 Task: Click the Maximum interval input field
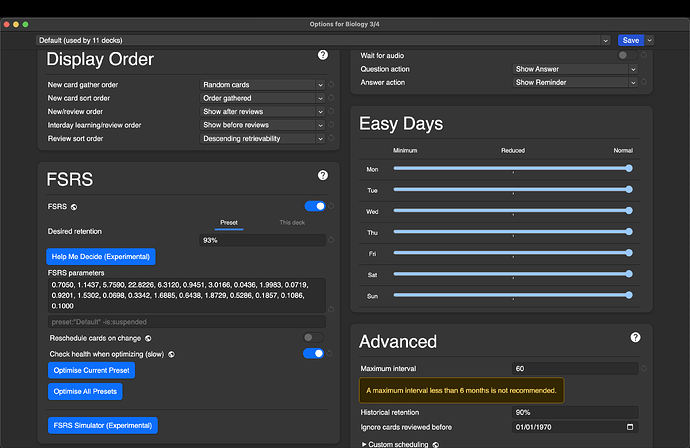click(x=574, y=369)
